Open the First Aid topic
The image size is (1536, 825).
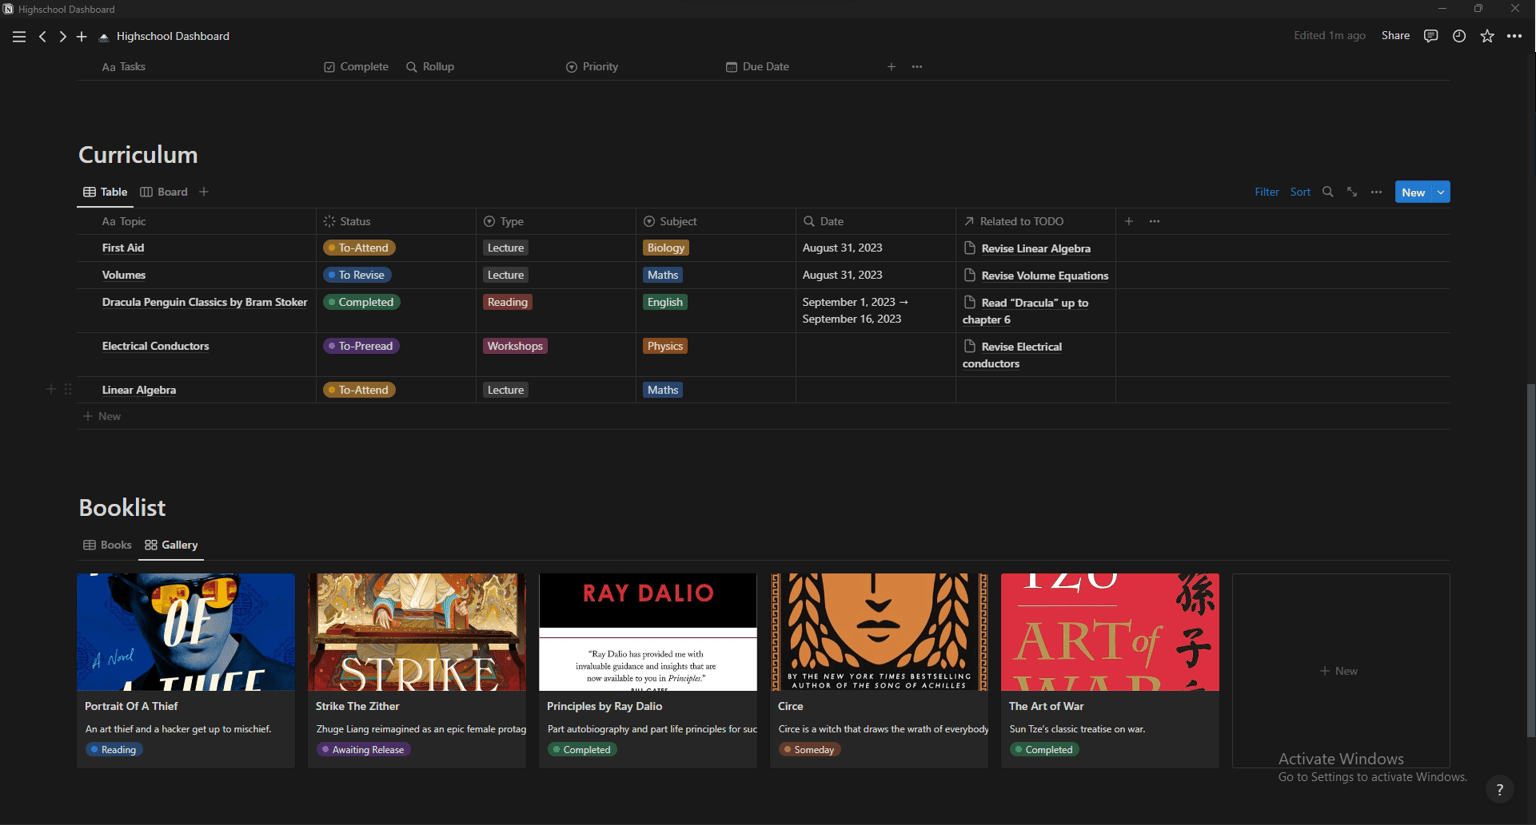123,248
